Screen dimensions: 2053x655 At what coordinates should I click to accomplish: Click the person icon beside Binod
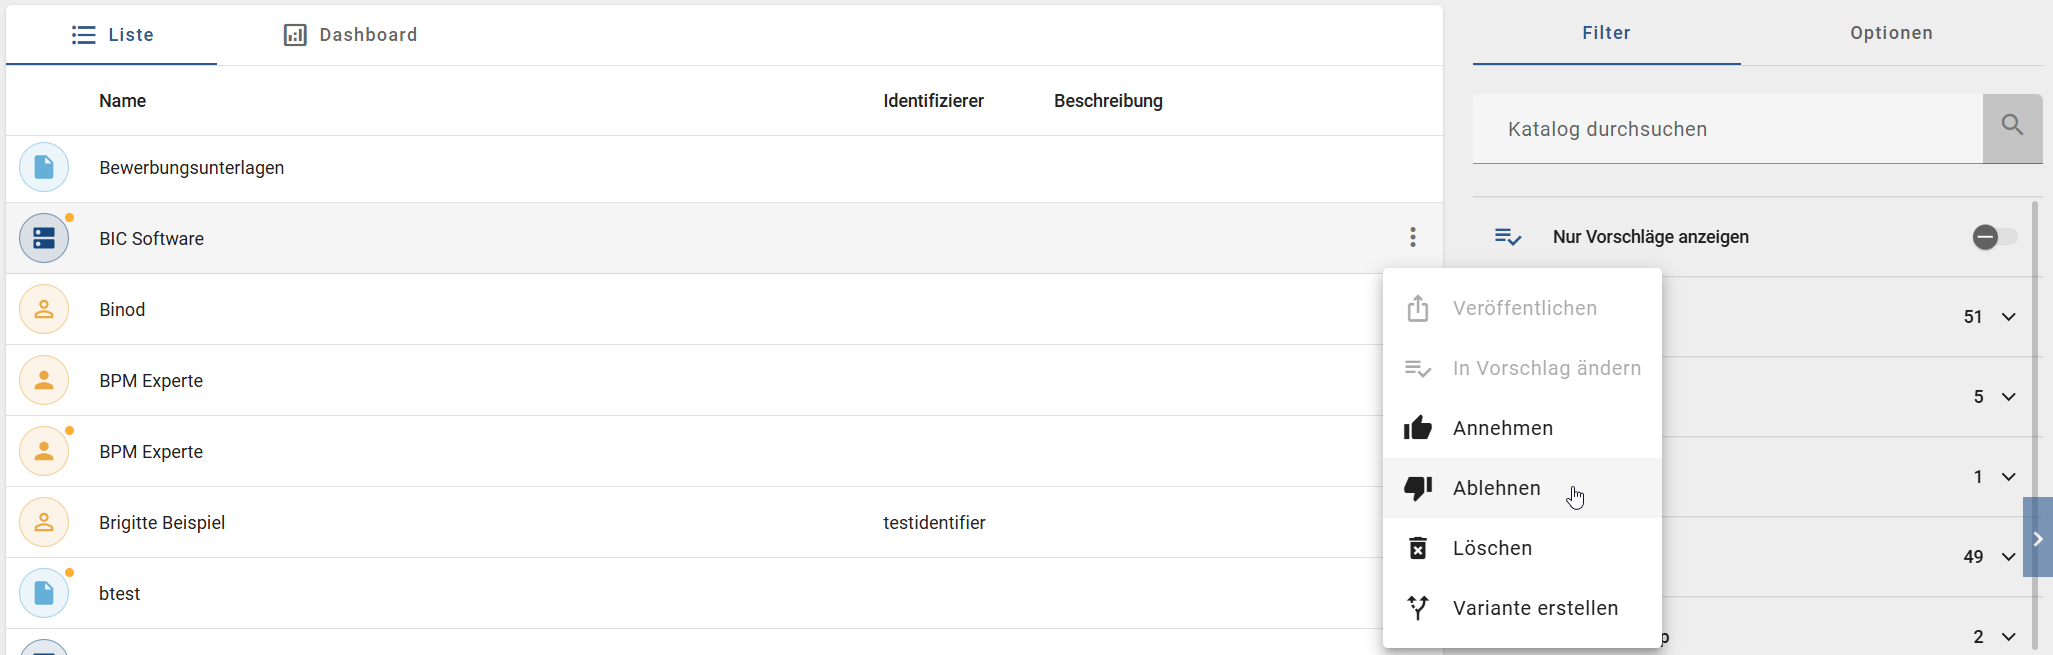pyautogui.click(x=44, y=309)
